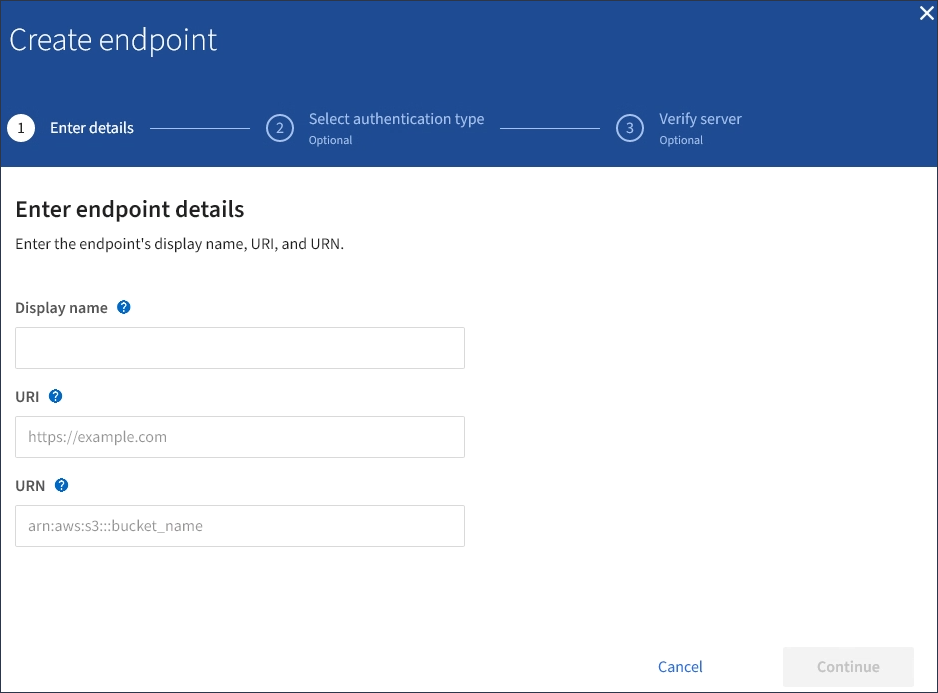Go to the Enter details step
The image size is (938, 693).
coord(92,128)
